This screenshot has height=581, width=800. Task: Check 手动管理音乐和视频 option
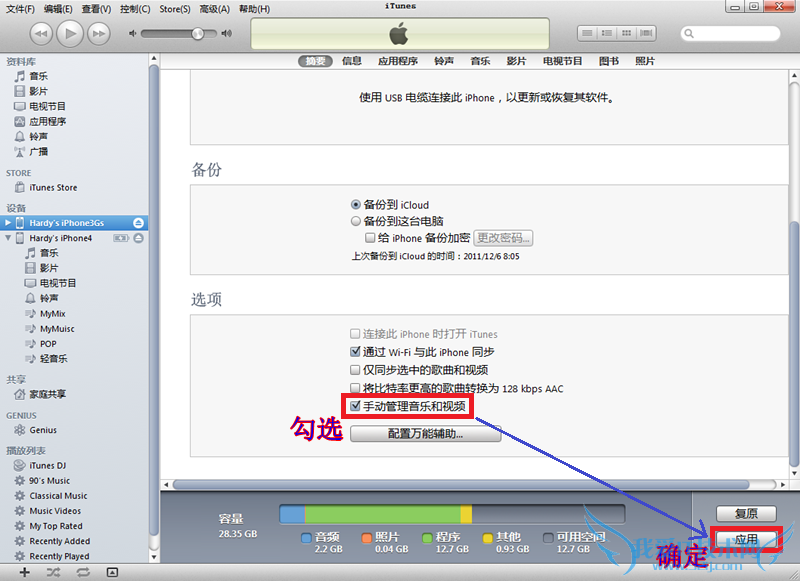point(356,406)
